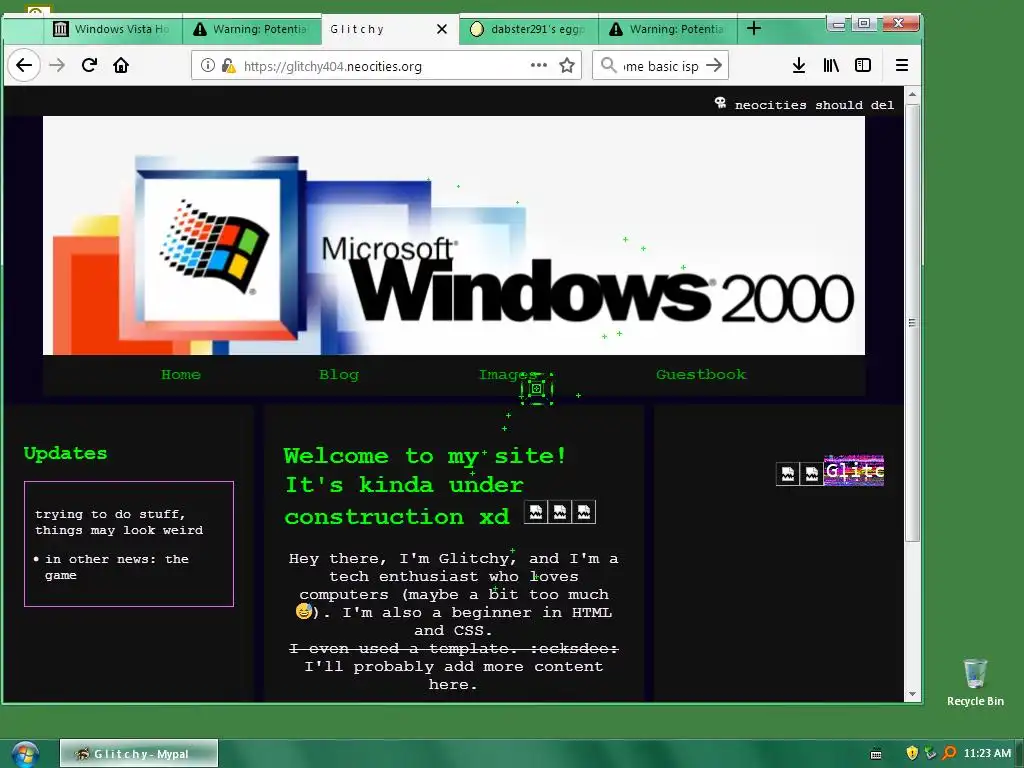Go back to the previous page
Screen dimensions: 1024x768
[x=24, y=65]
